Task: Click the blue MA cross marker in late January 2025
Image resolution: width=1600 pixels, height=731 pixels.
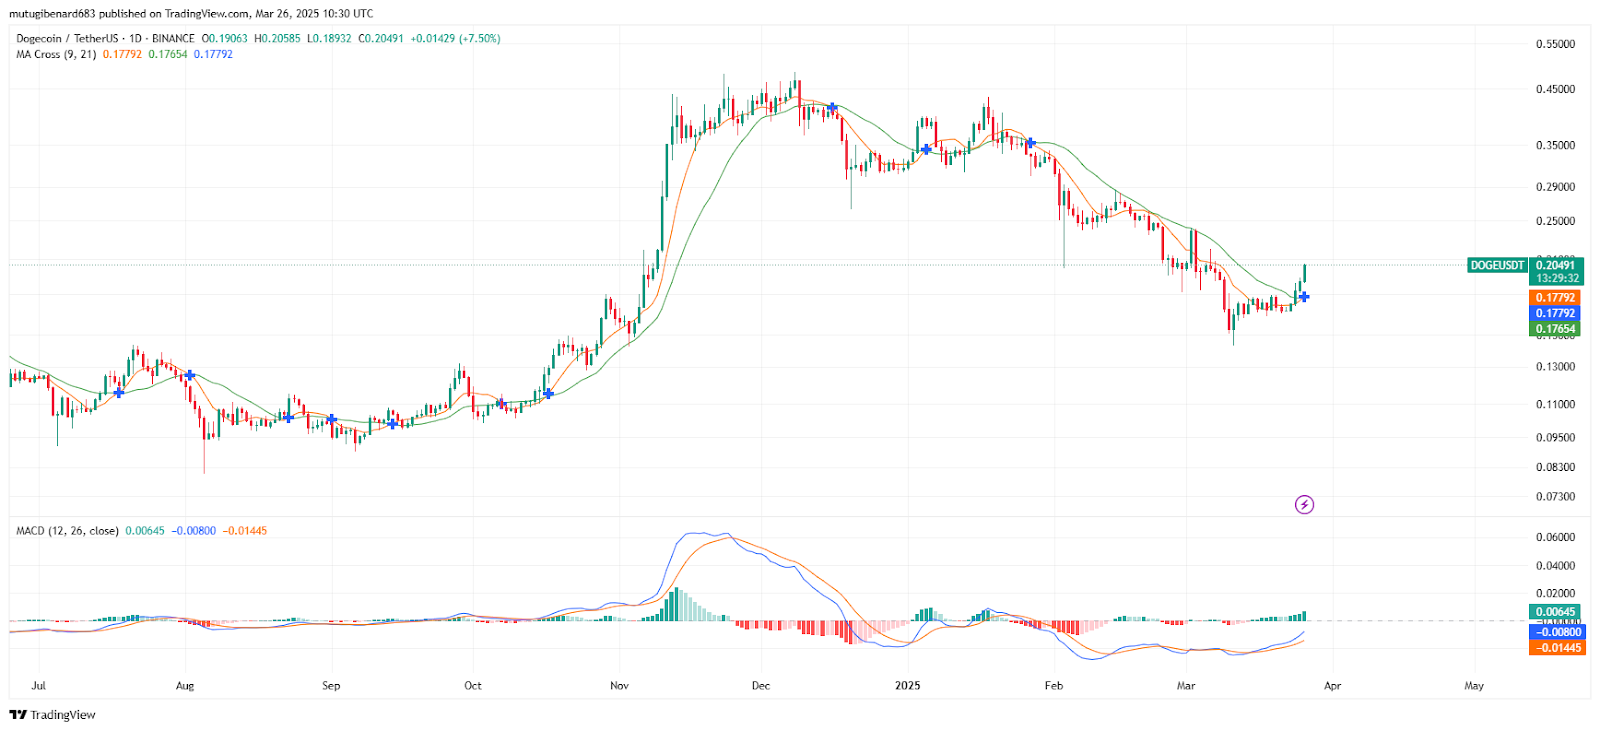Action: pyautogui.click(x=1030, y=143)
